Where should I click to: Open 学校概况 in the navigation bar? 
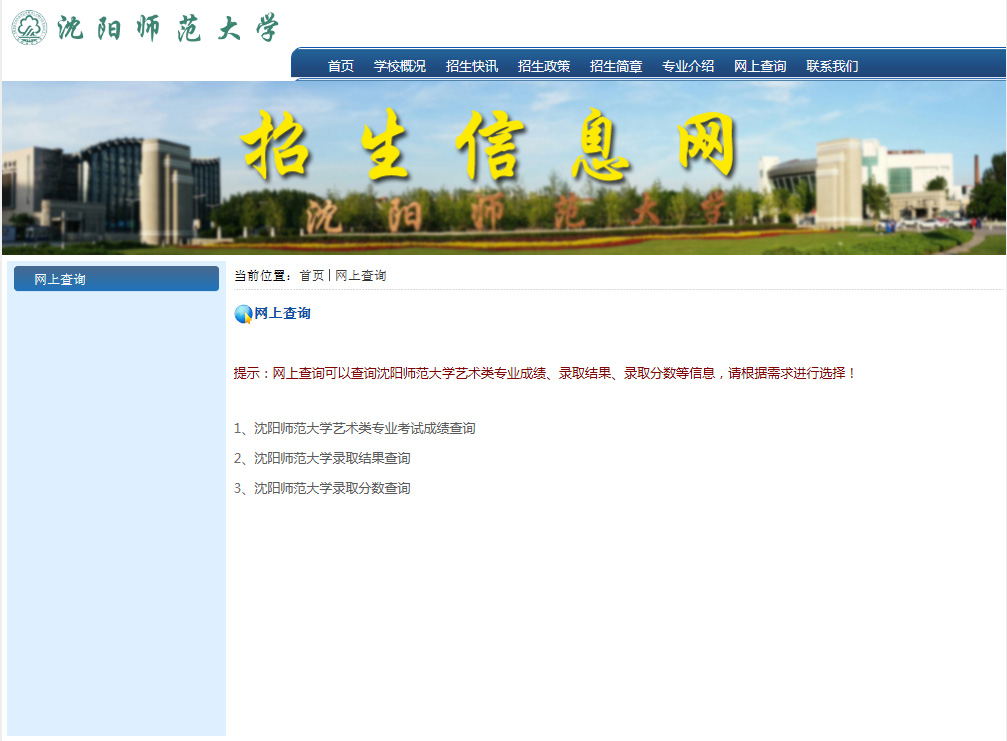click(399, 66)
